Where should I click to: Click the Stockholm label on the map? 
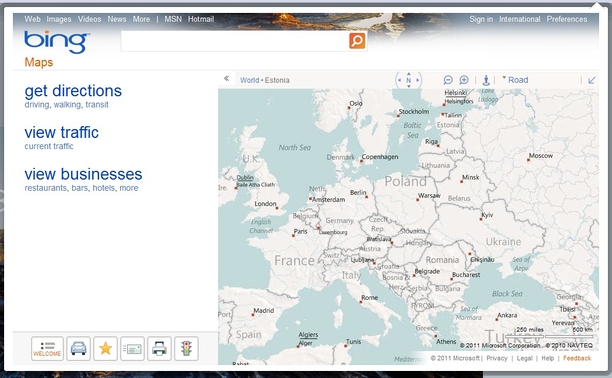click(x=414, y=111)
